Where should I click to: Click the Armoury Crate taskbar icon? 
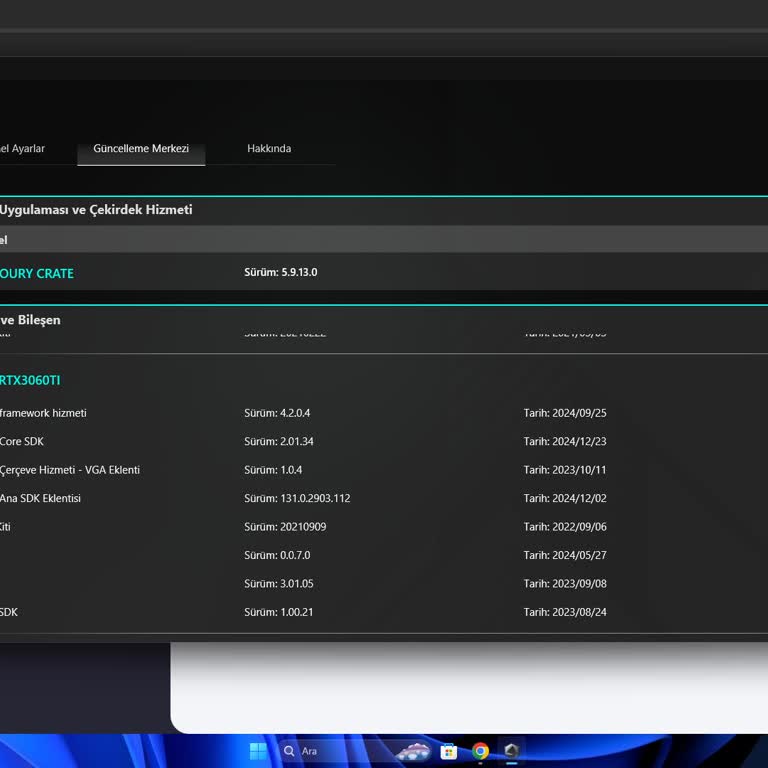[511, 751]
